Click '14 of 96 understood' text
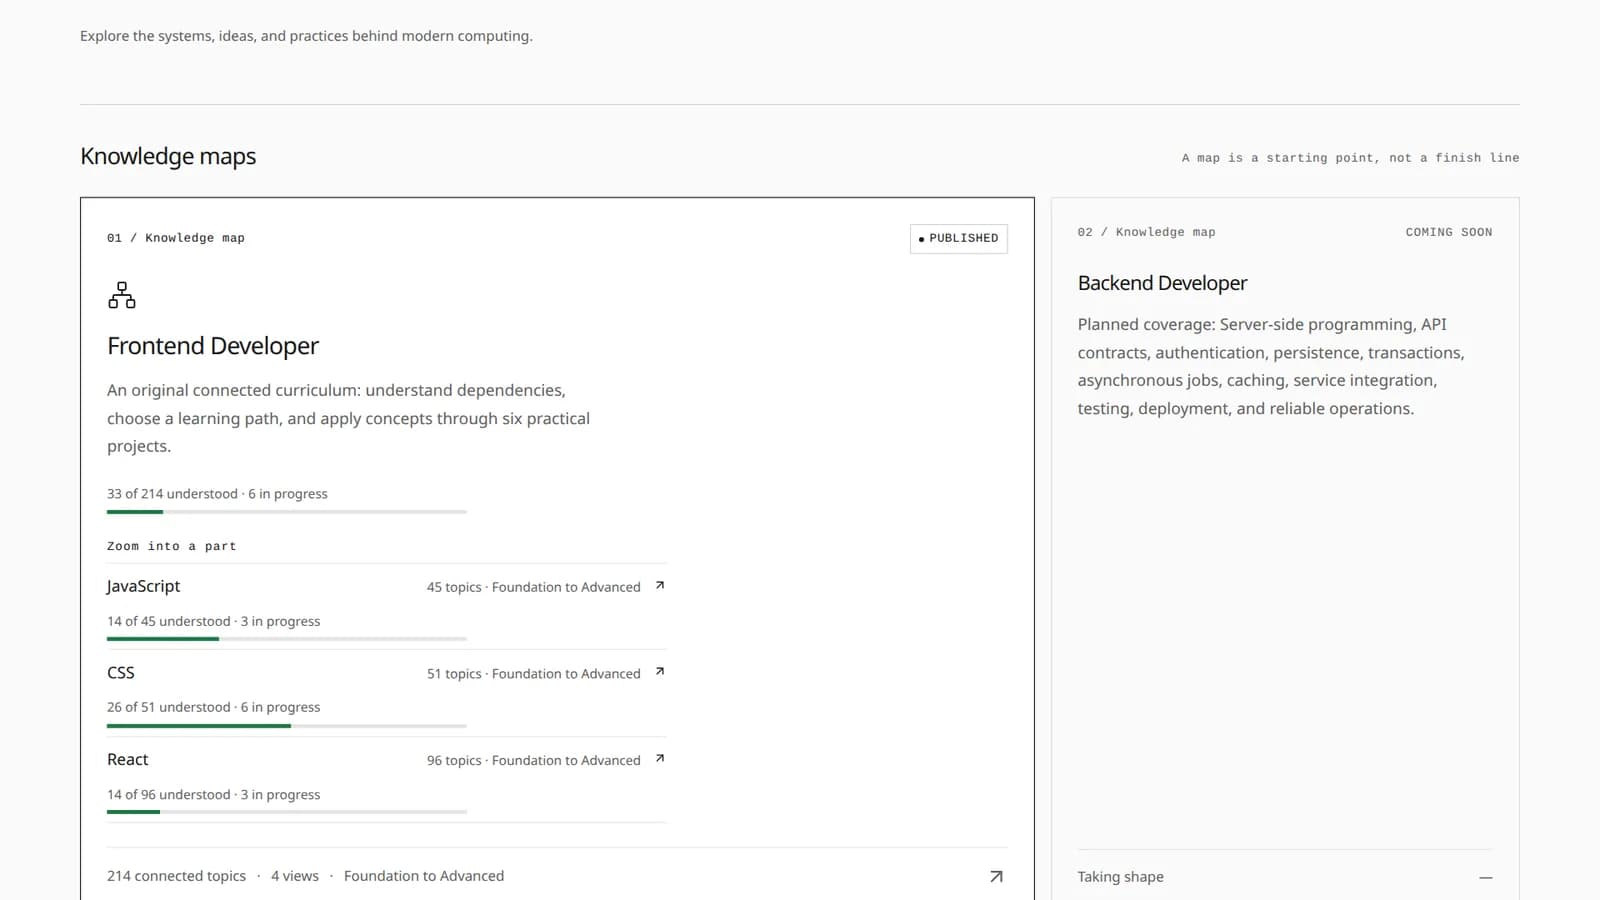The height and width of the screenshot is (900, 1600). (x=169, y=795)
